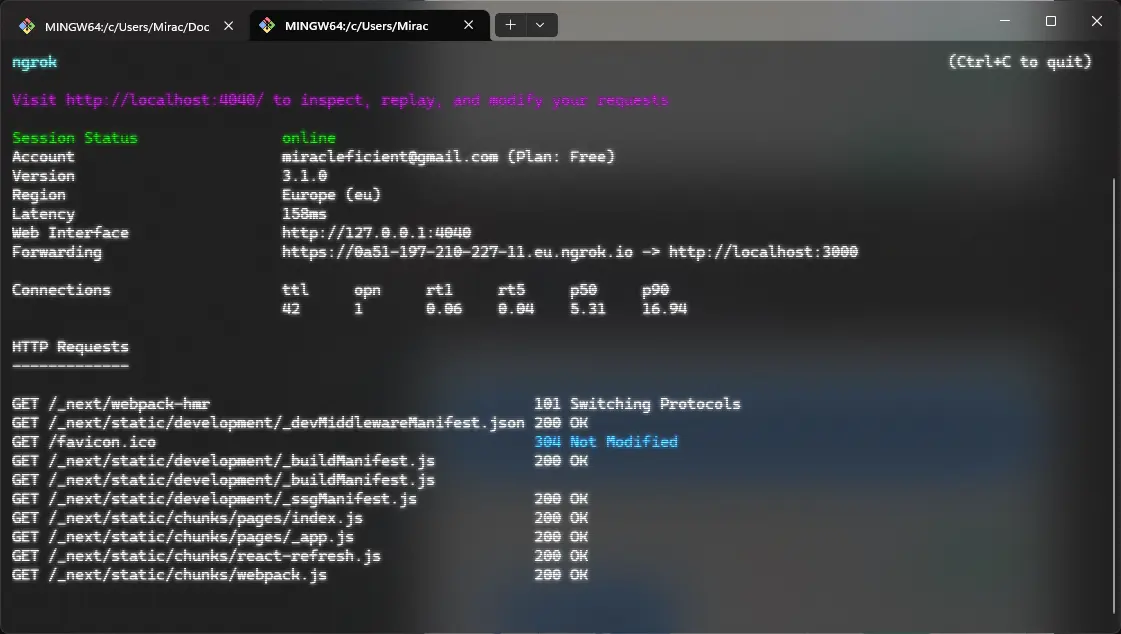Click the Forwarding label
Screen dimensions: 1121x634
click(x=56, y=252)
